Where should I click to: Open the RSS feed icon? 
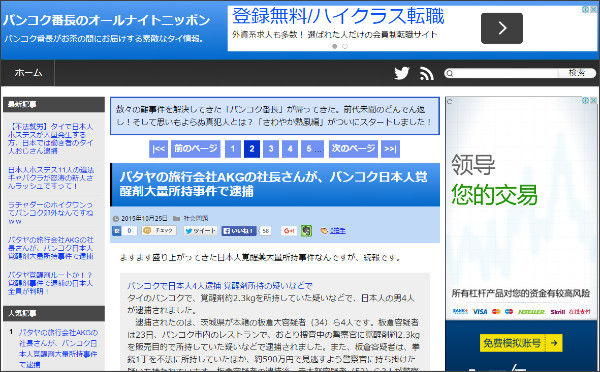427,73
